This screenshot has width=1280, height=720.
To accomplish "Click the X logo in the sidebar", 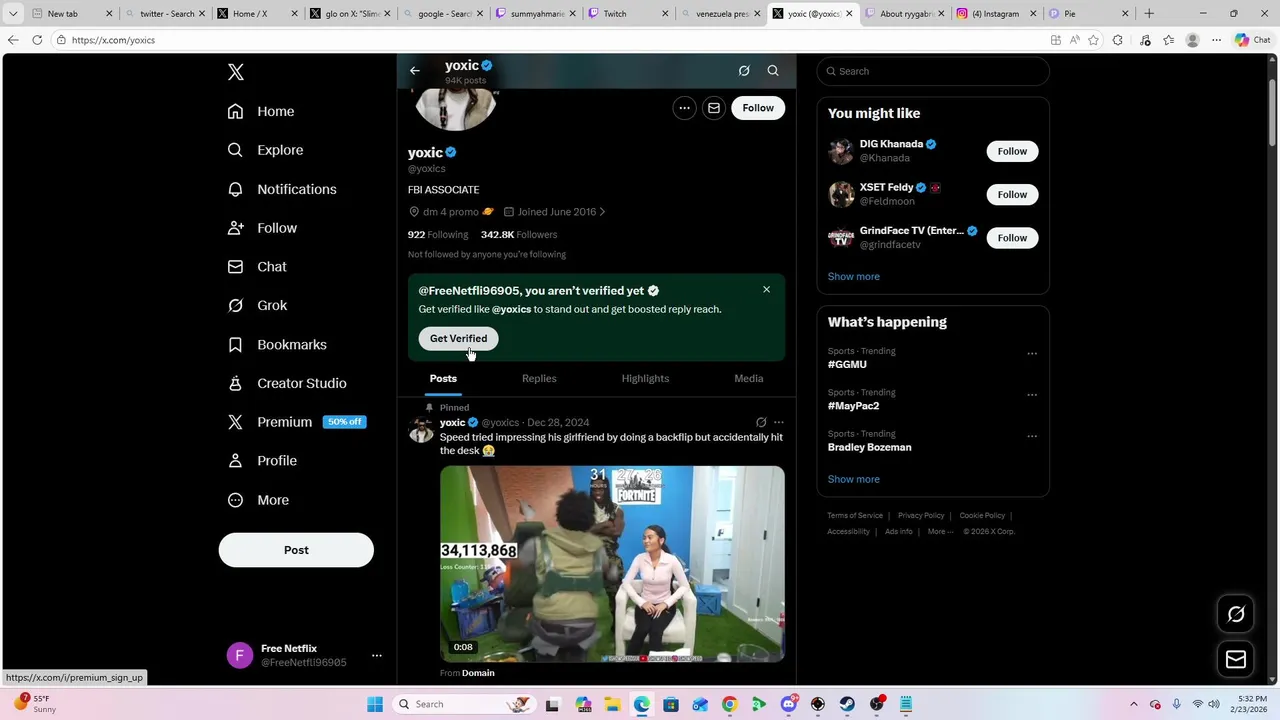I will coord(236,72).
